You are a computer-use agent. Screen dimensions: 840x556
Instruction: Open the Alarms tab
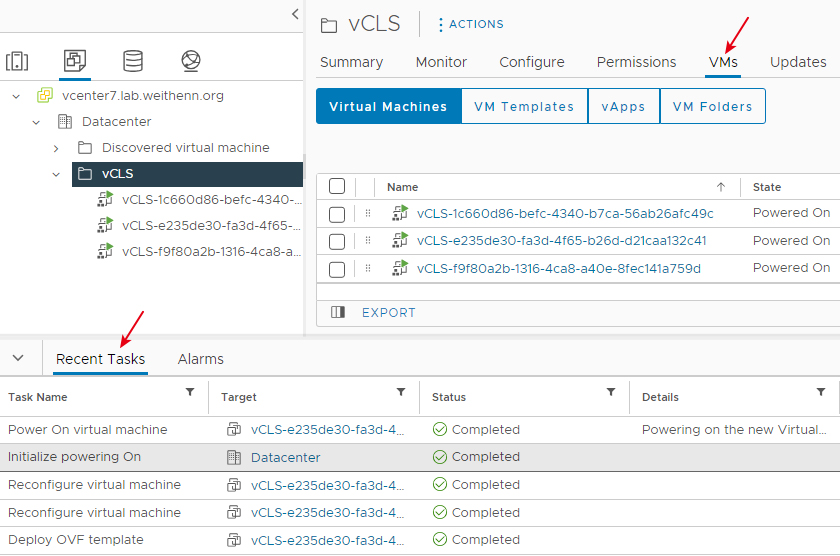pos(200,359)
